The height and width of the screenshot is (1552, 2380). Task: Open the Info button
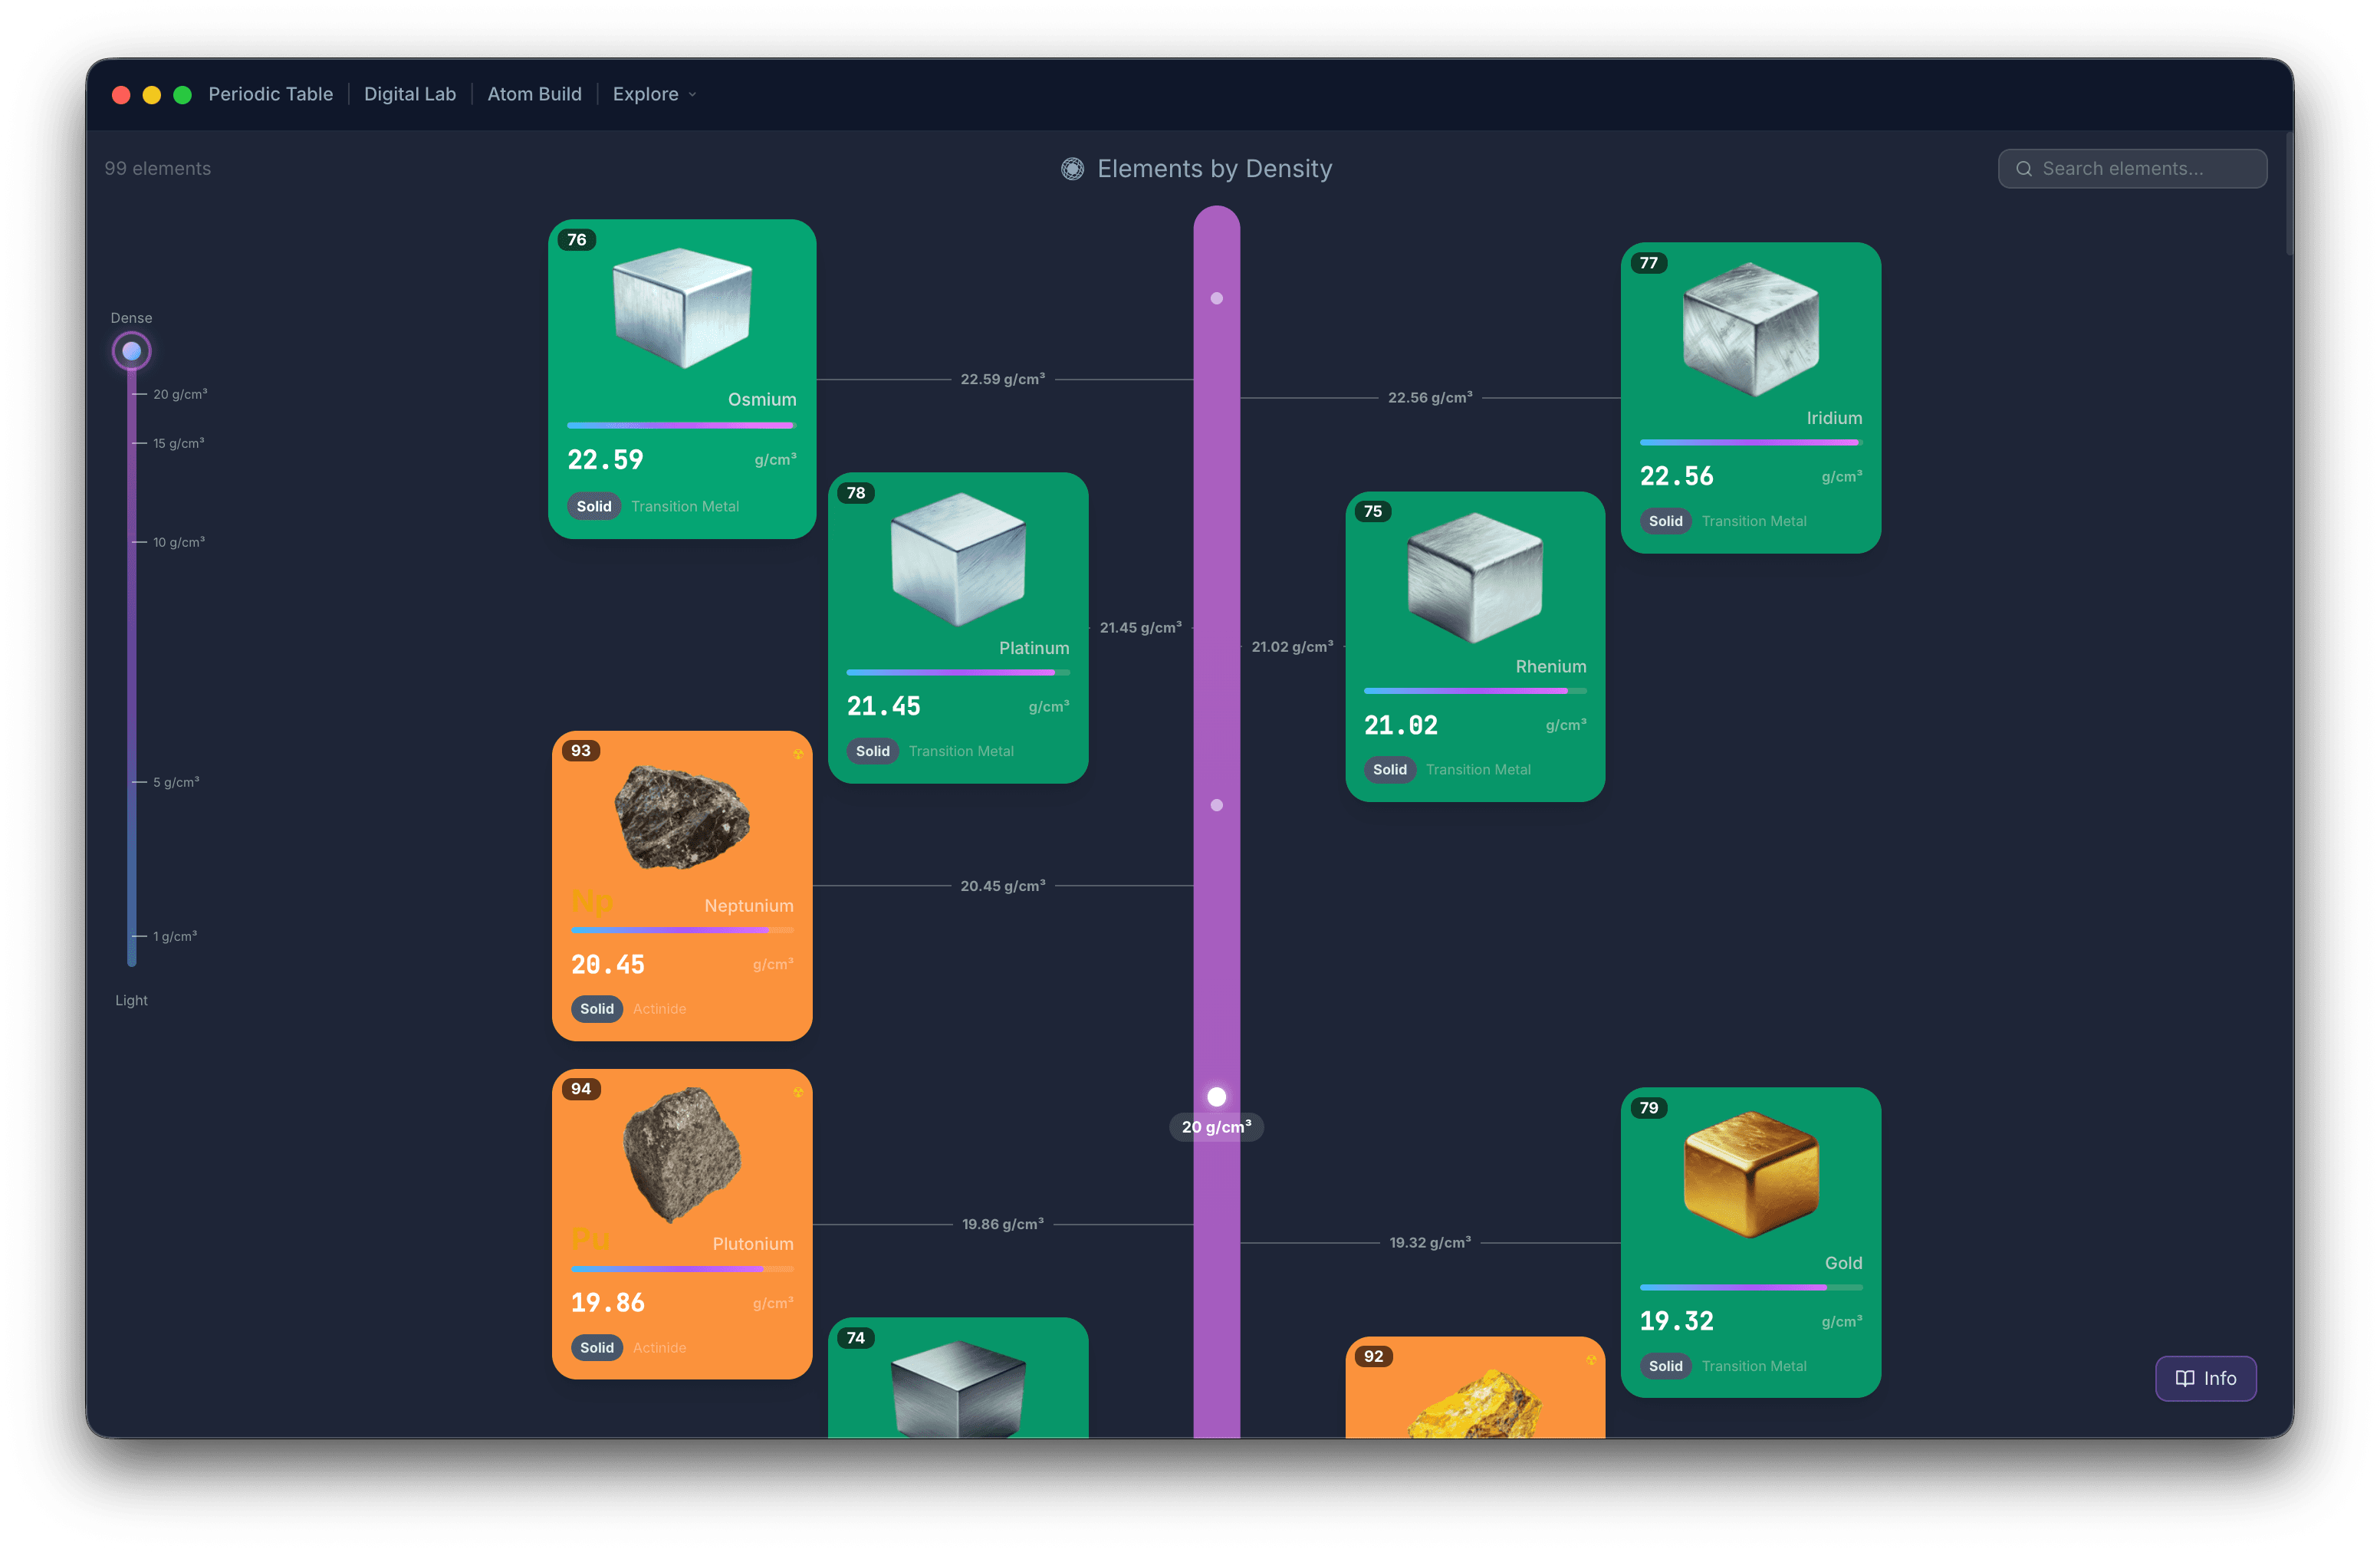2205,1378
